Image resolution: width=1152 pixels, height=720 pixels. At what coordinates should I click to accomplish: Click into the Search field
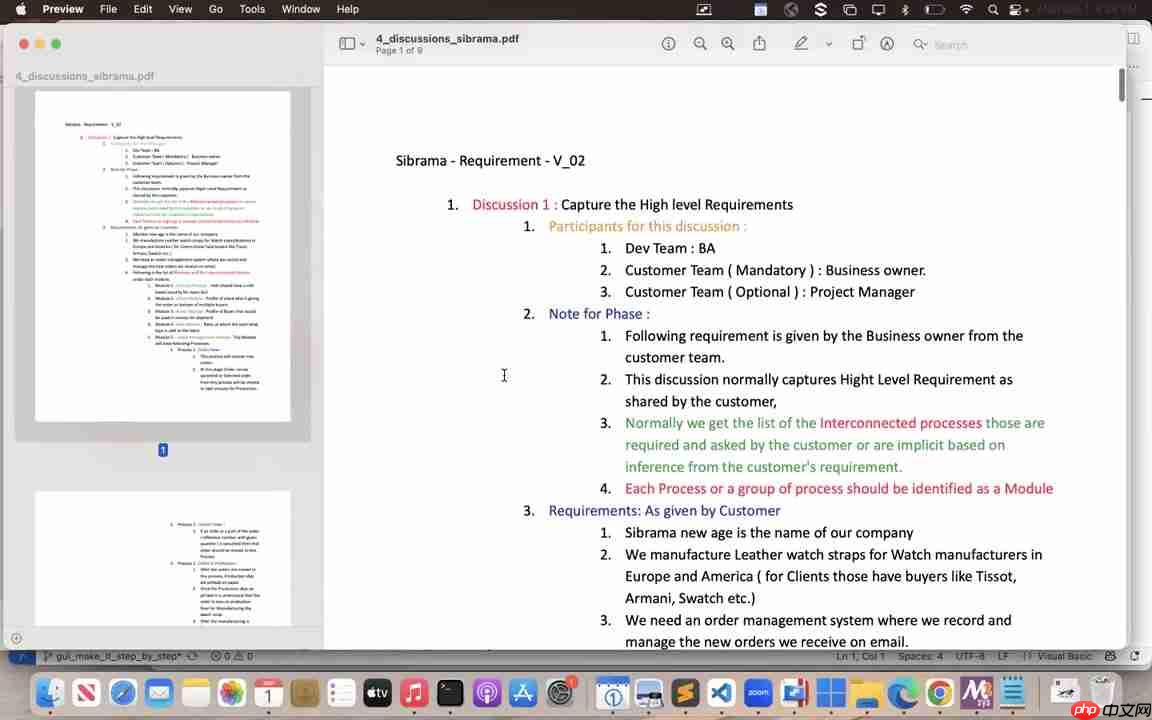[x=1014, y=45]
